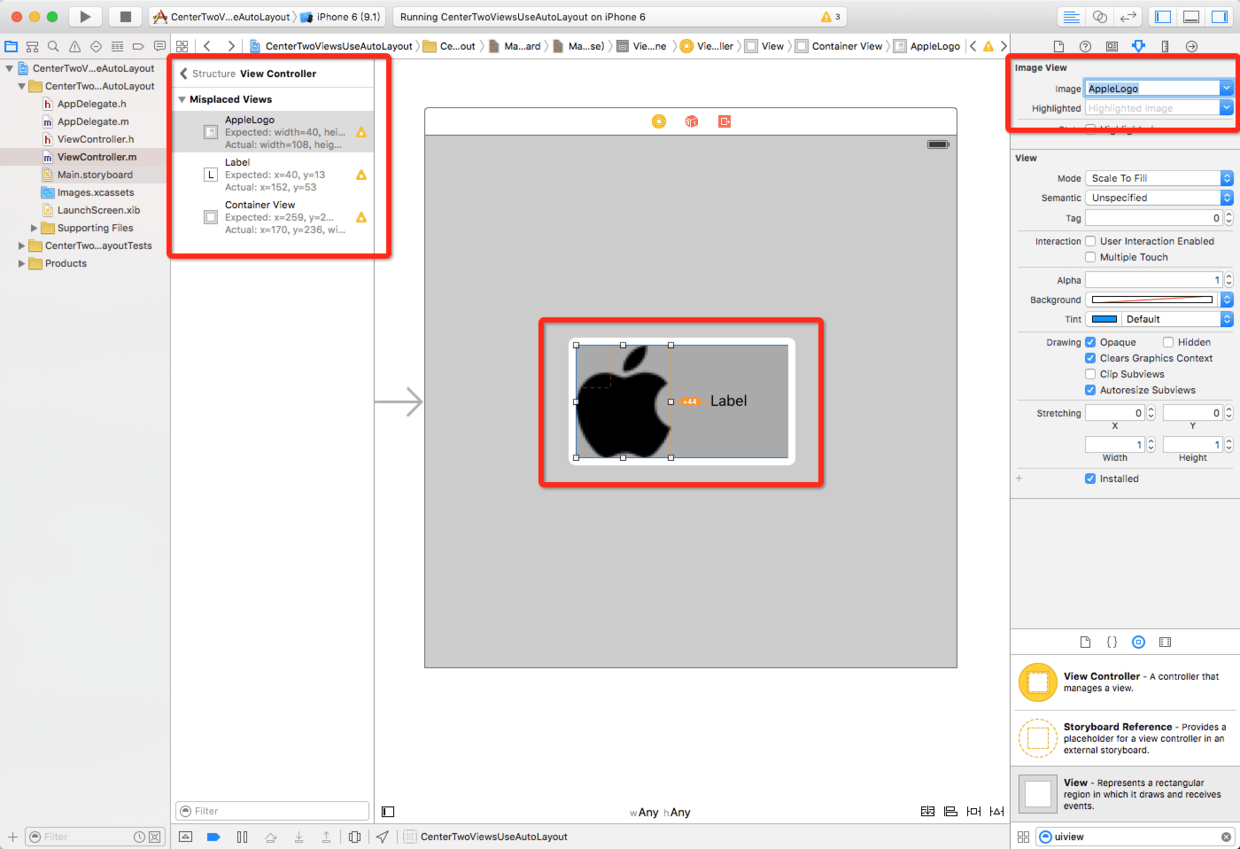Screen dimensions: 1240x849
Task: Show the File Template library
Action: point(1085,642)
